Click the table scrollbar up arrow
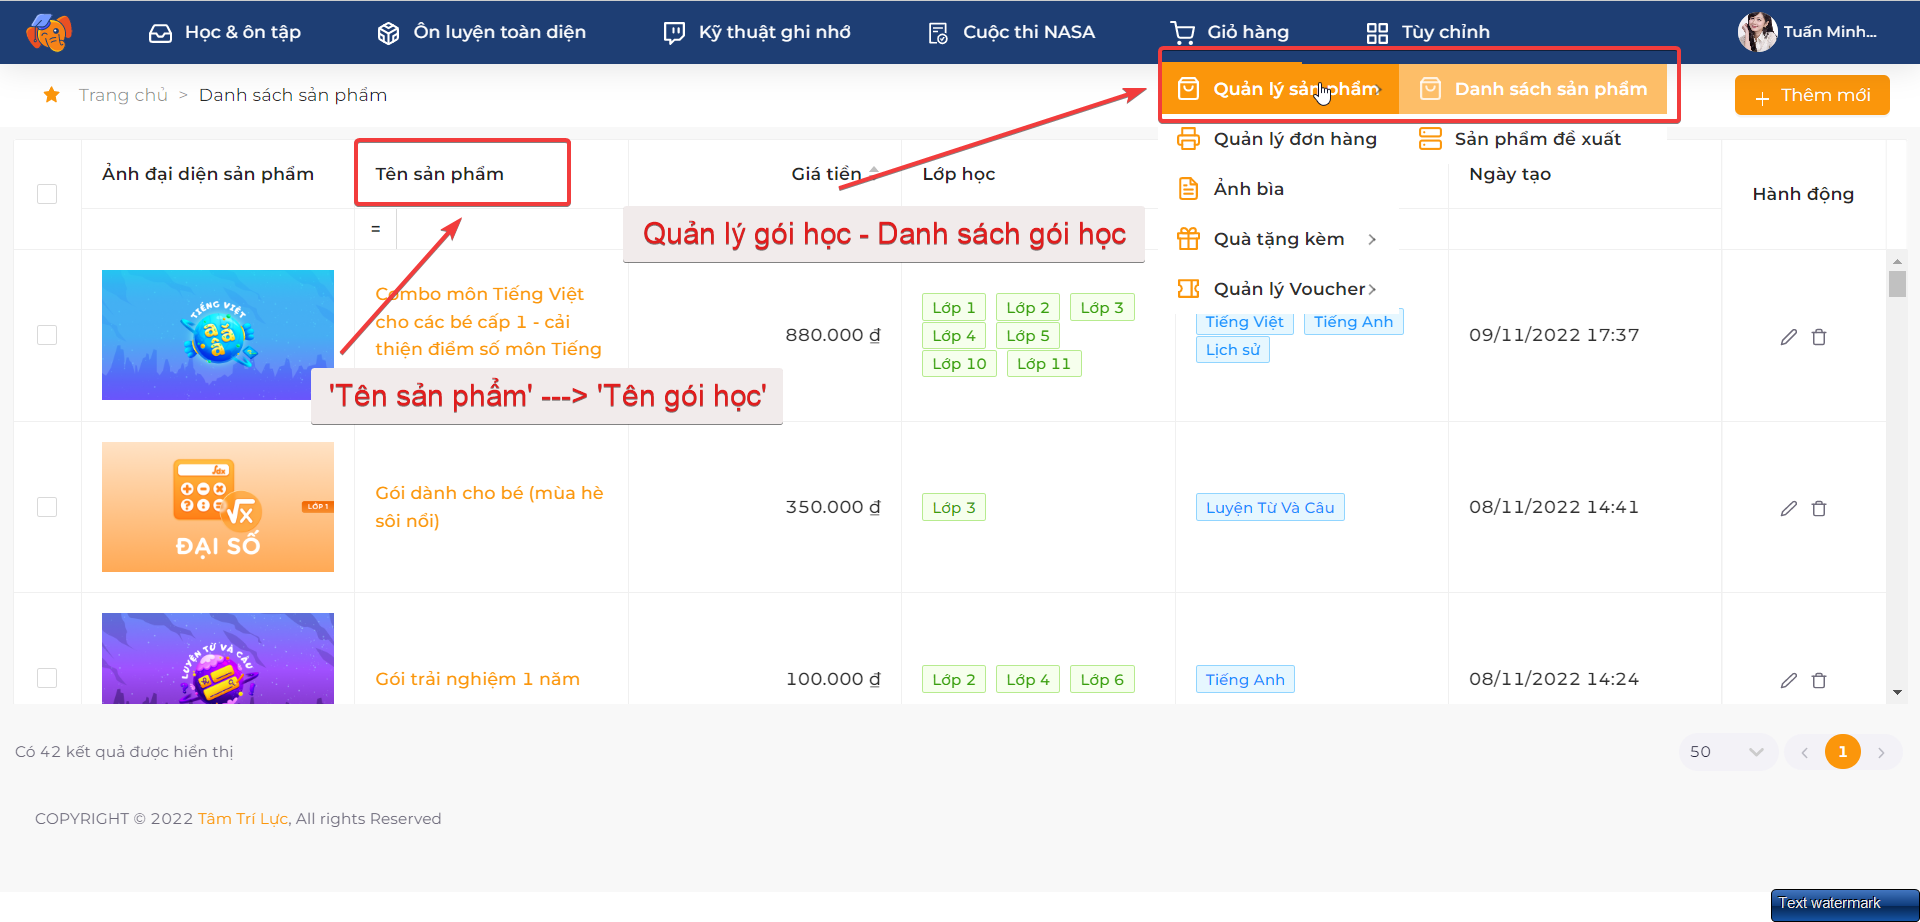This screenshot has height=922, width=1920. tap(1897, 261)
